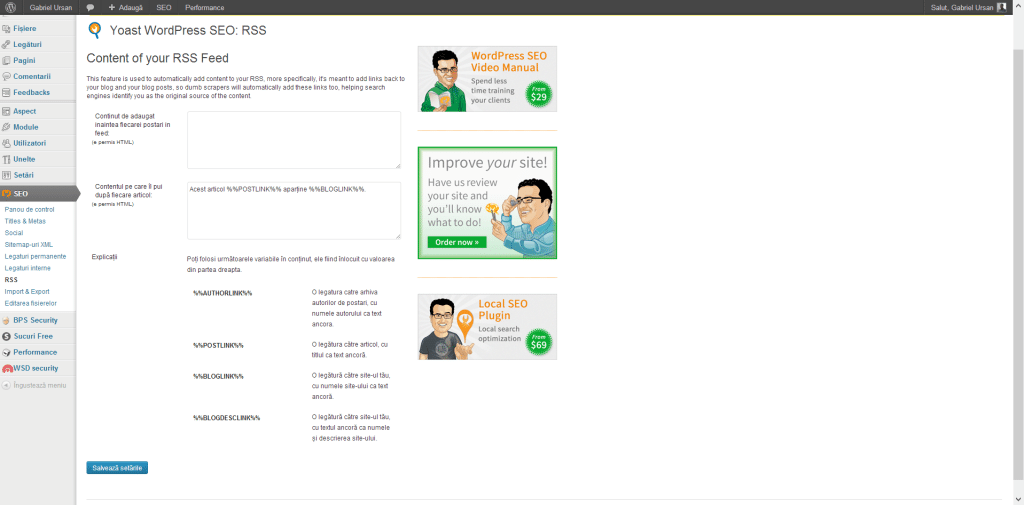Click the orange SEO icon in the sidebar

tap(6, 193)
